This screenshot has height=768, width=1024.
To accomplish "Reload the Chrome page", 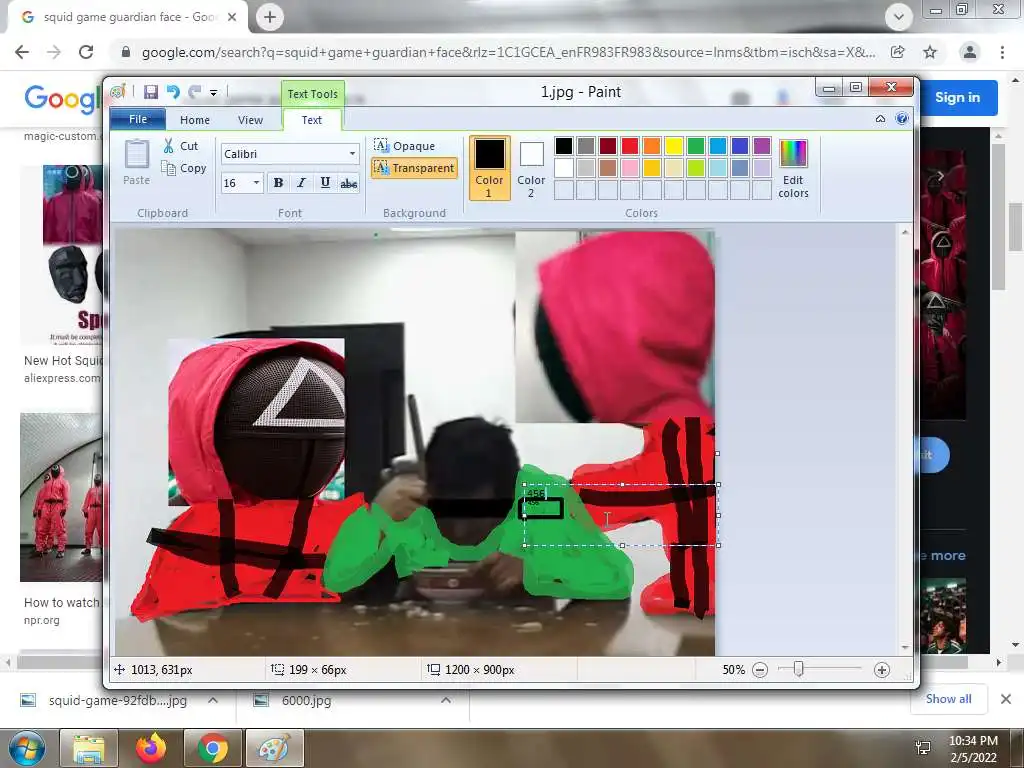I will (86, 52).
